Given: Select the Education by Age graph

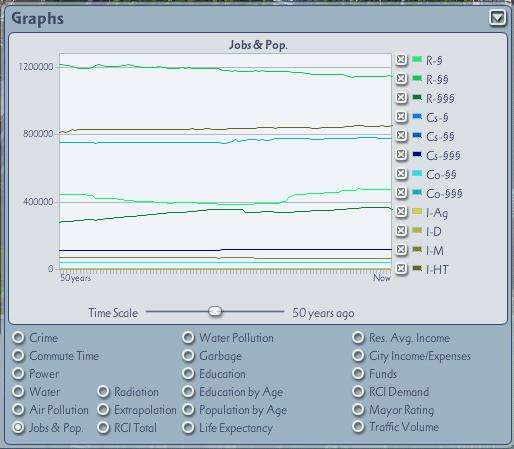Looking at the screenshot, I should tap(188, 391).
